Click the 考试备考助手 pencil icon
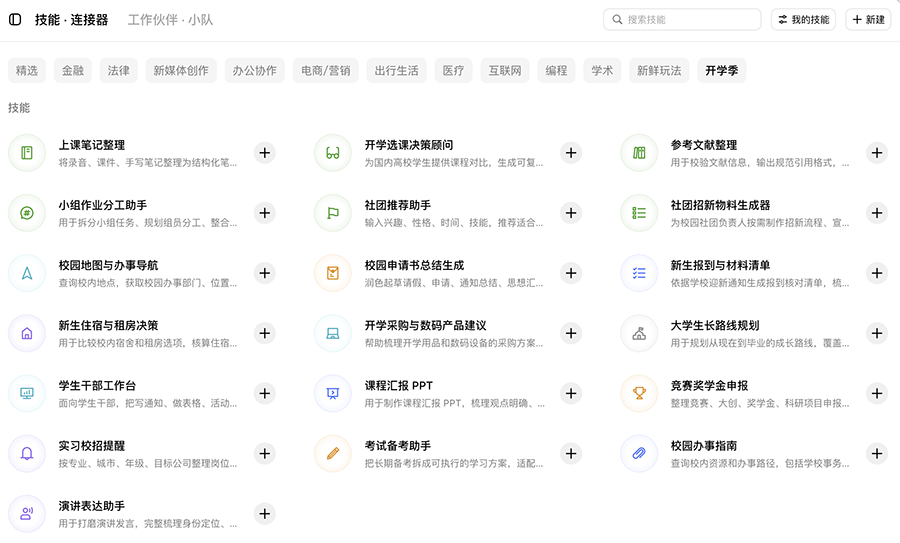This screenshot has height=543, width=900. (333, 453)
